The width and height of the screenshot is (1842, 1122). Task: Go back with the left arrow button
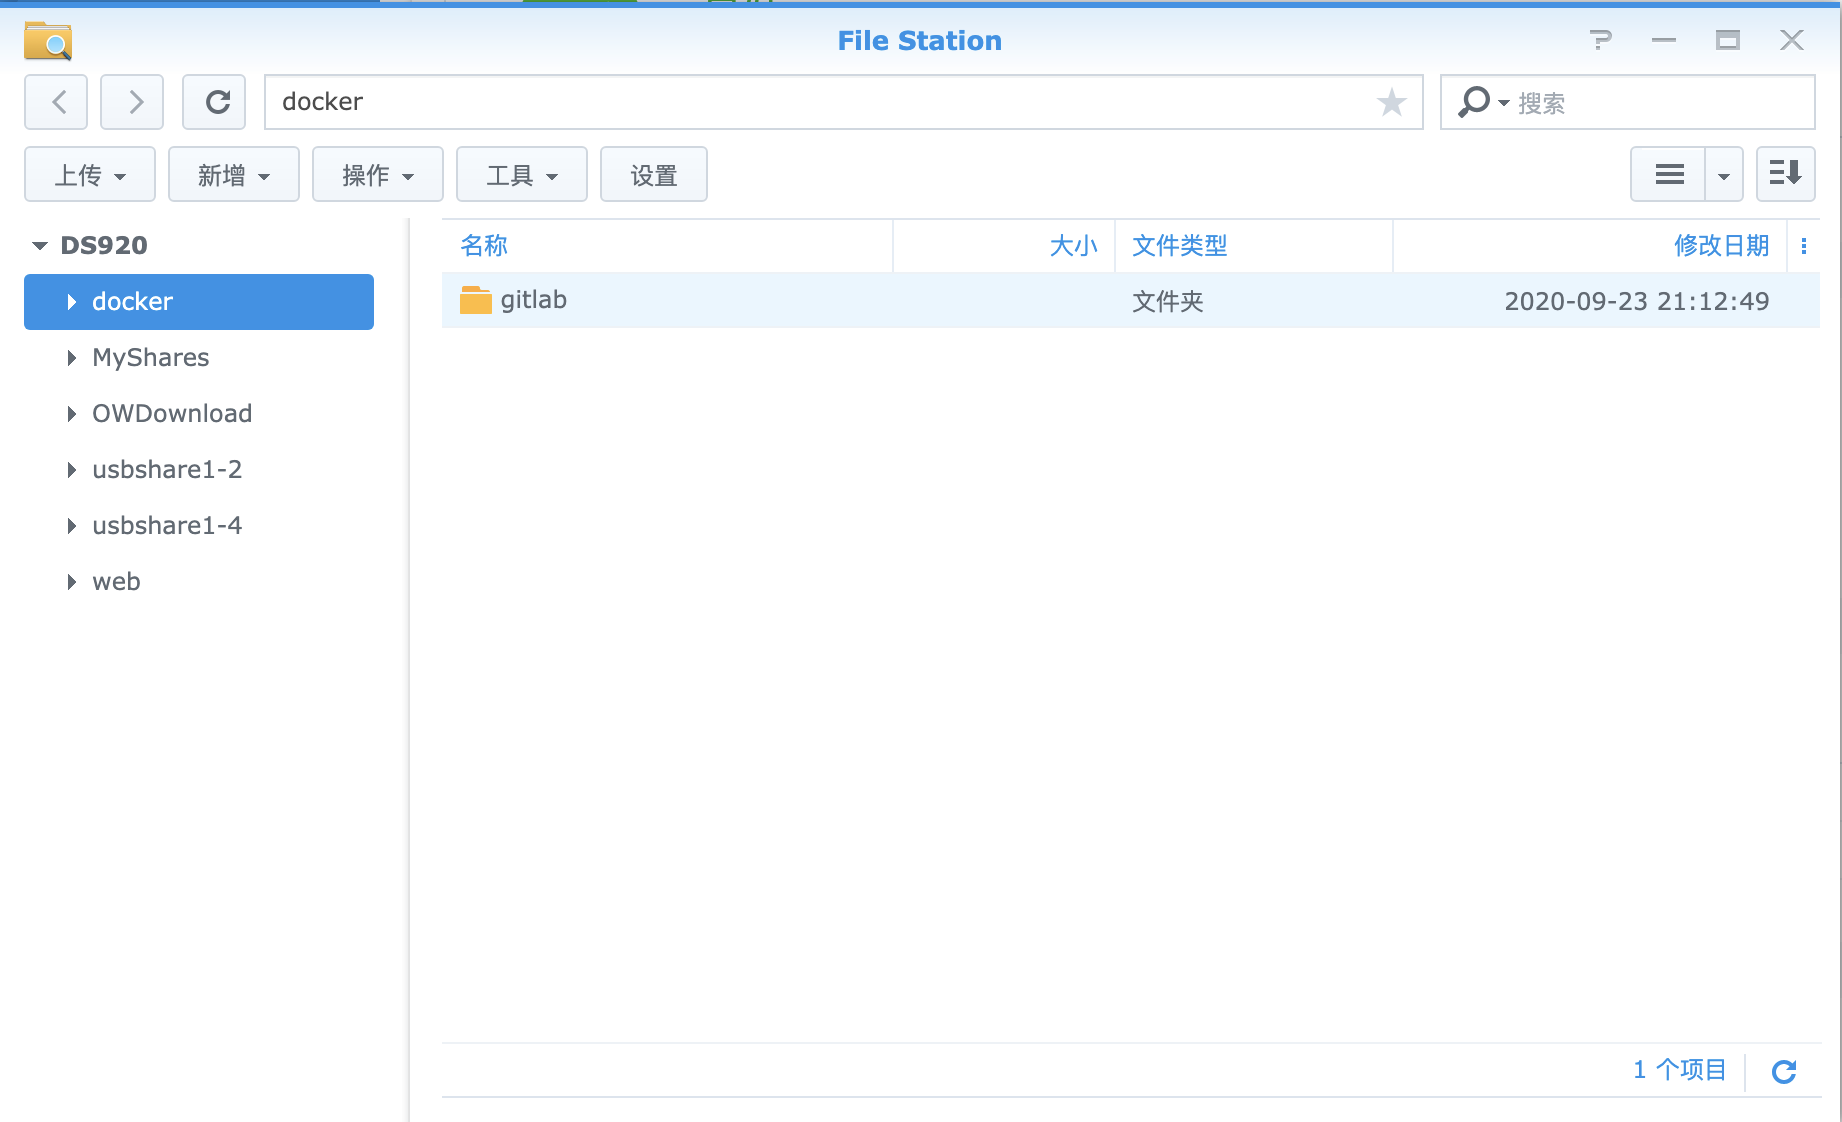tap(56, 102)
